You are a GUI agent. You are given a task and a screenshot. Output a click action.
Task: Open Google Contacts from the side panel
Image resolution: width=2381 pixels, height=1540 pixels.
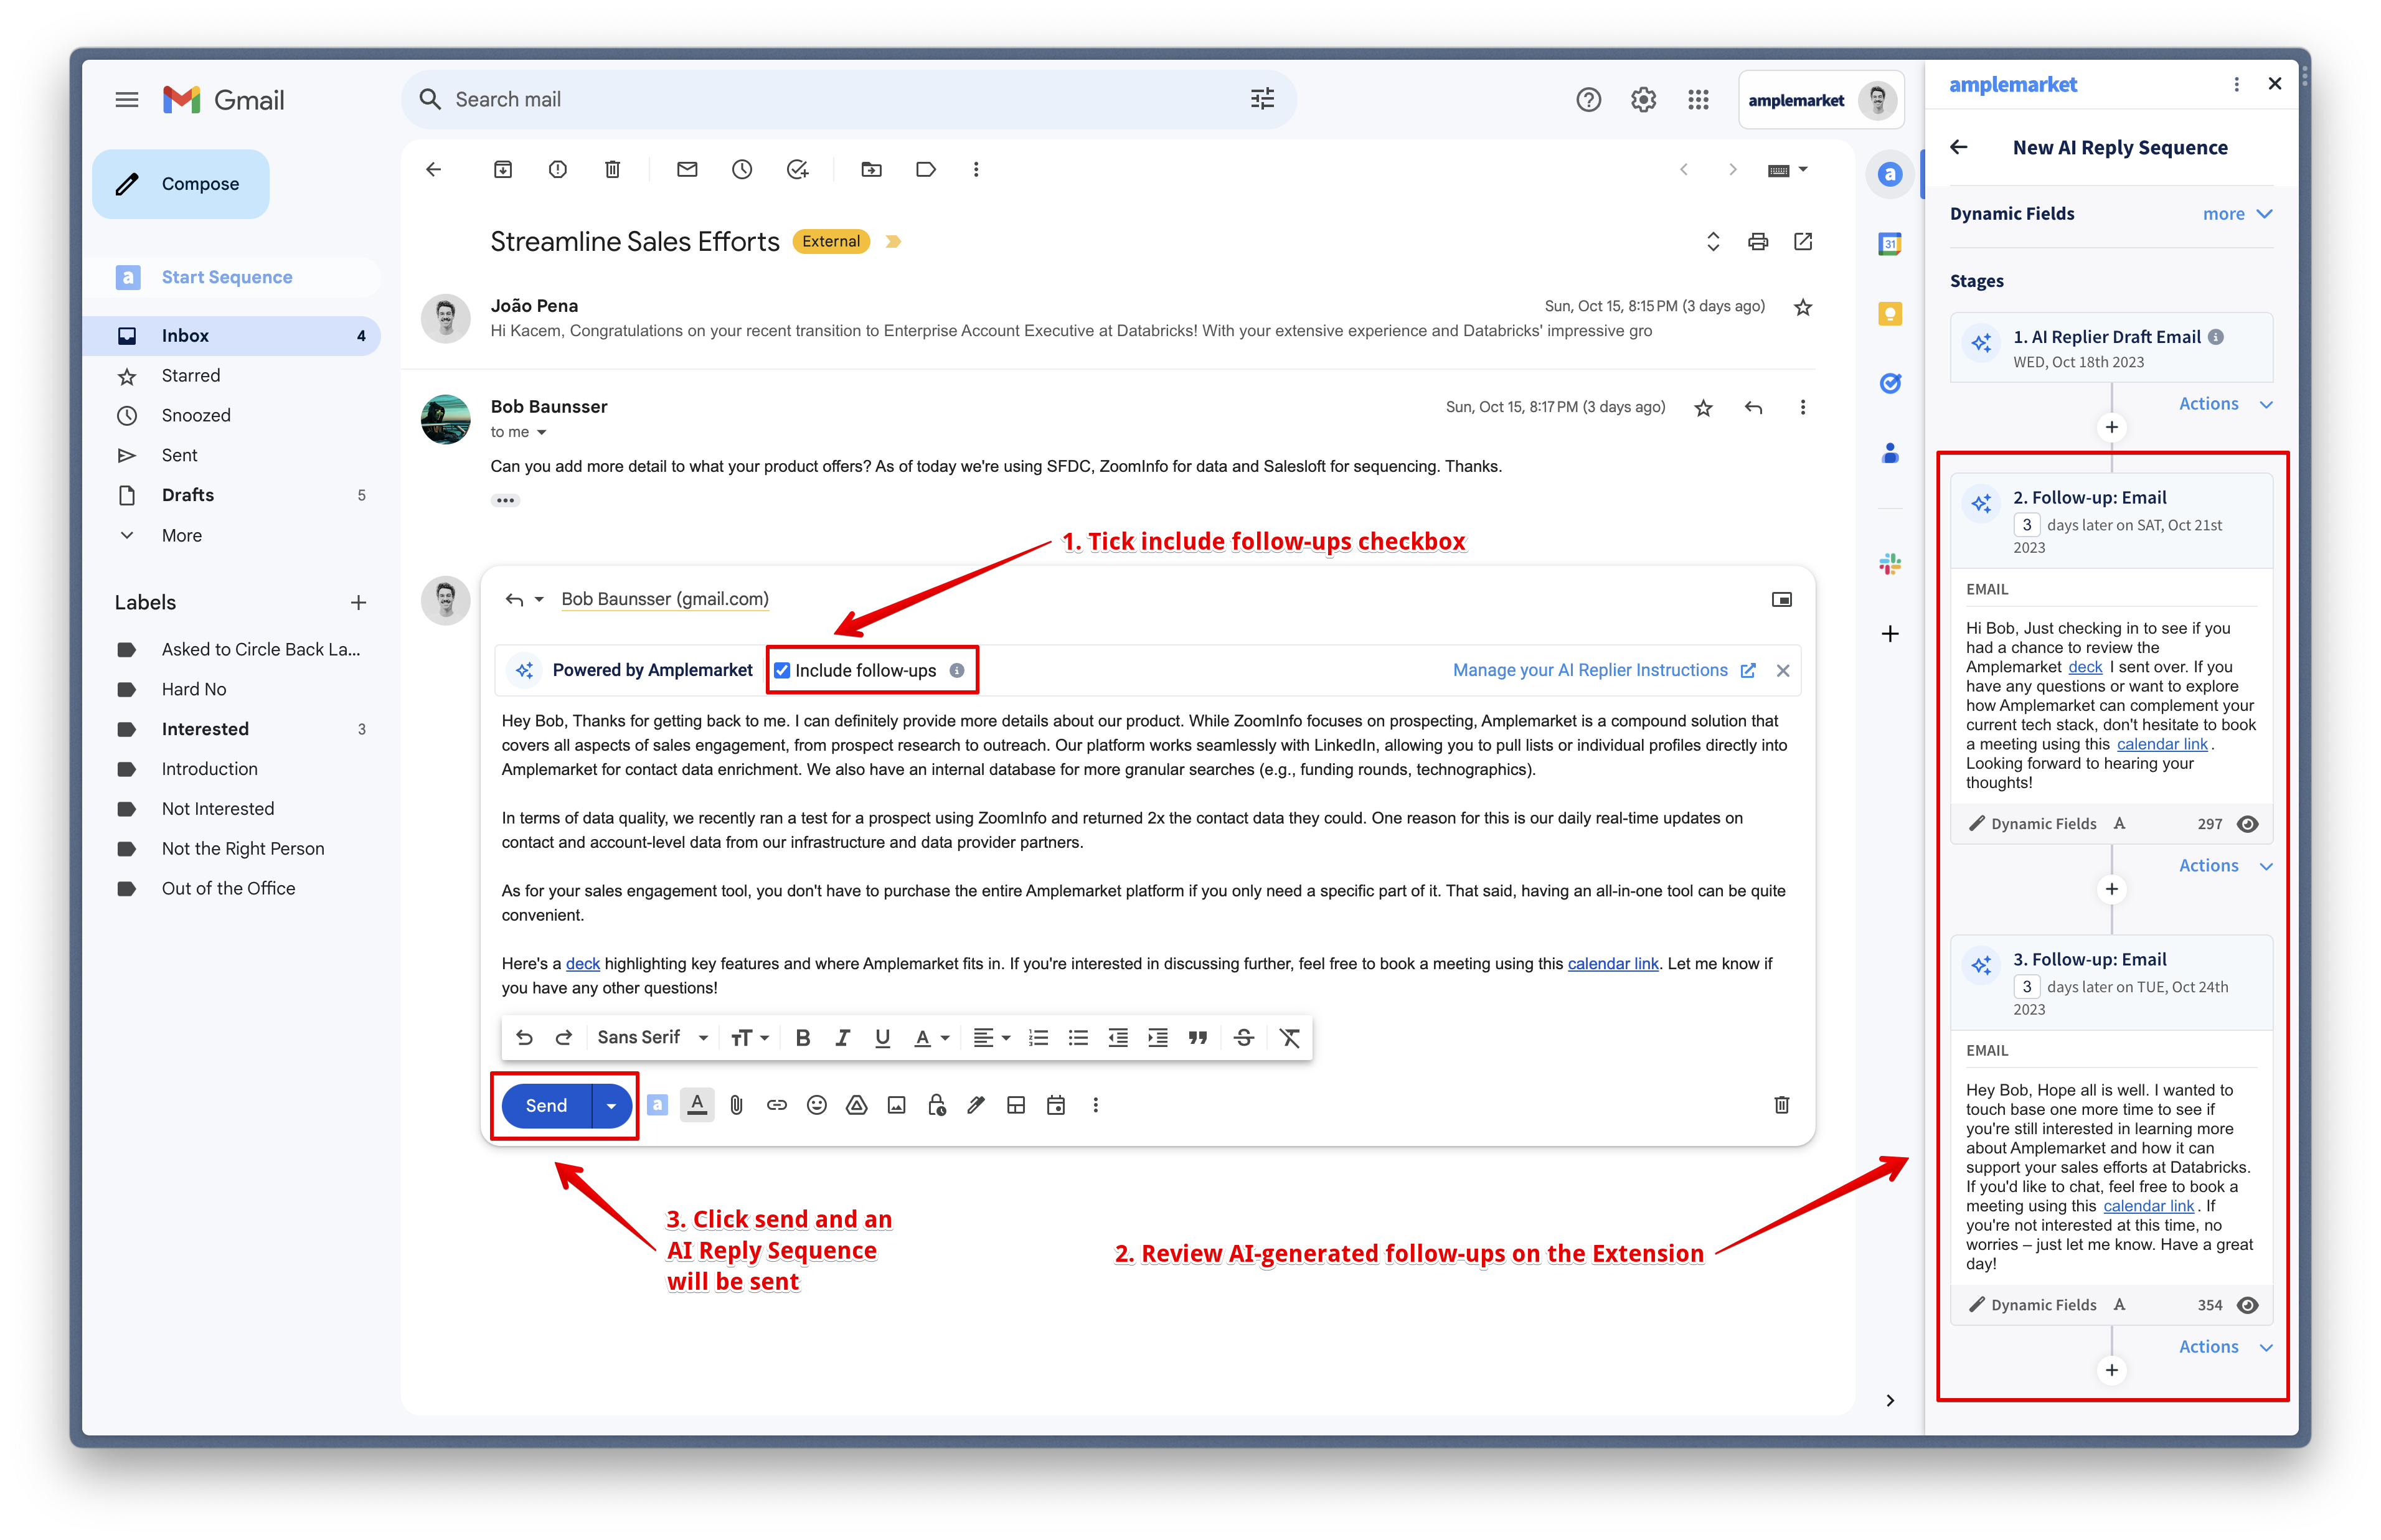1890,454
